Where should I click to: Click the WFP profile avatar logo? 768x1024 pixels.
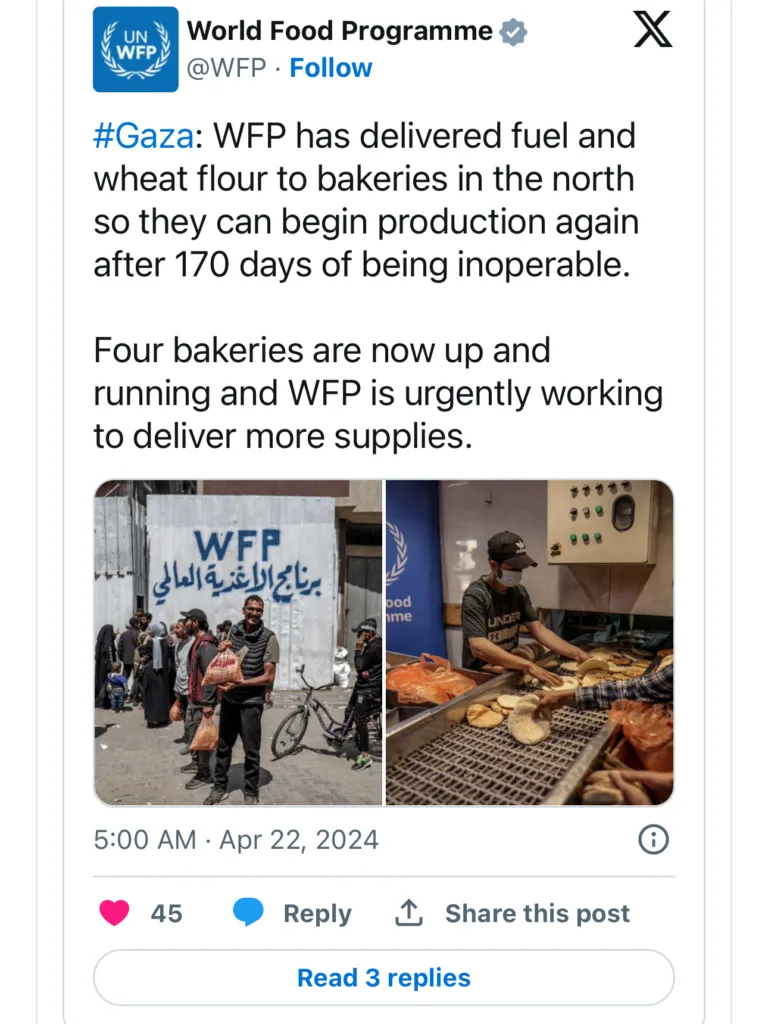click(135, 50)
